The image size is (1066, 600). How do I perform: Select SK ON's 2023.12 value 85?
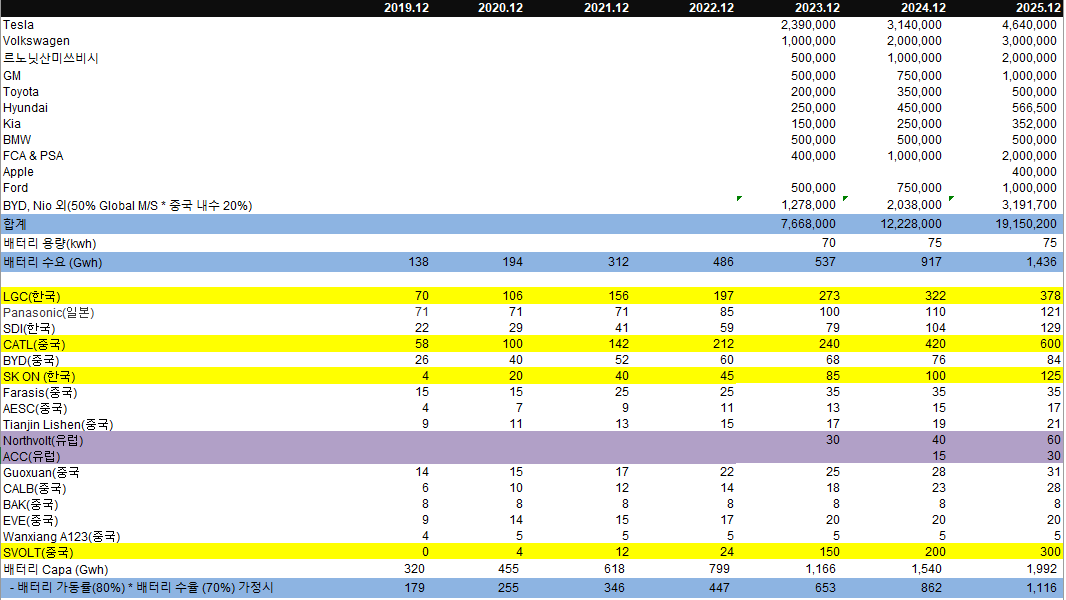[832, 376]
